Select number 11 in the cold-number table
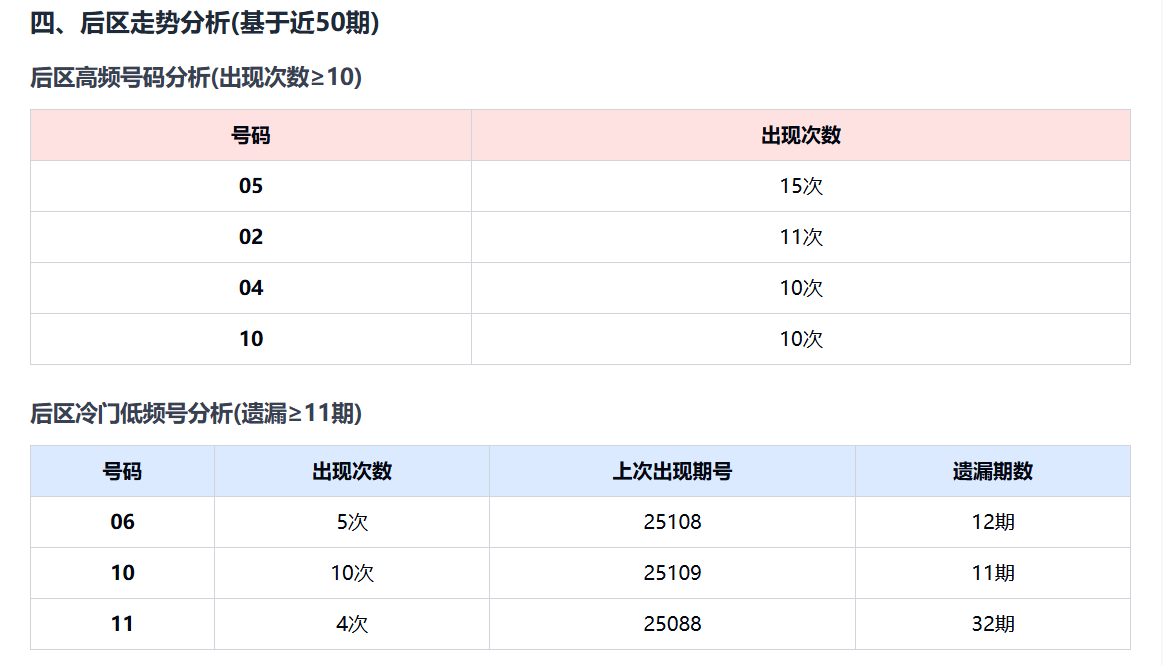 (x=122, y=624)
